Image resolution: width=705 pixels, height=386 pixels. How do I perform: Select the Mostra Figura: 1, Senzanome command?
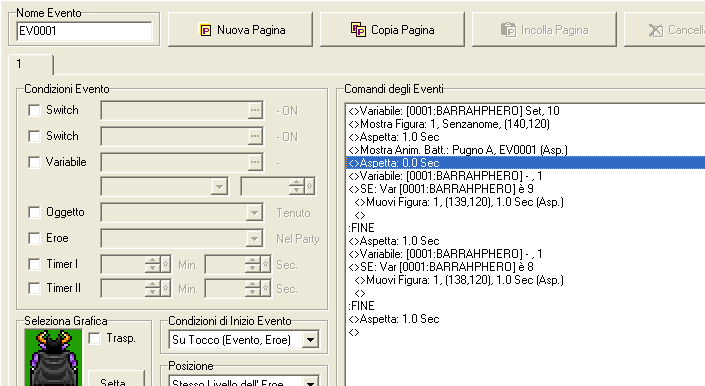[x=525, y=124]
